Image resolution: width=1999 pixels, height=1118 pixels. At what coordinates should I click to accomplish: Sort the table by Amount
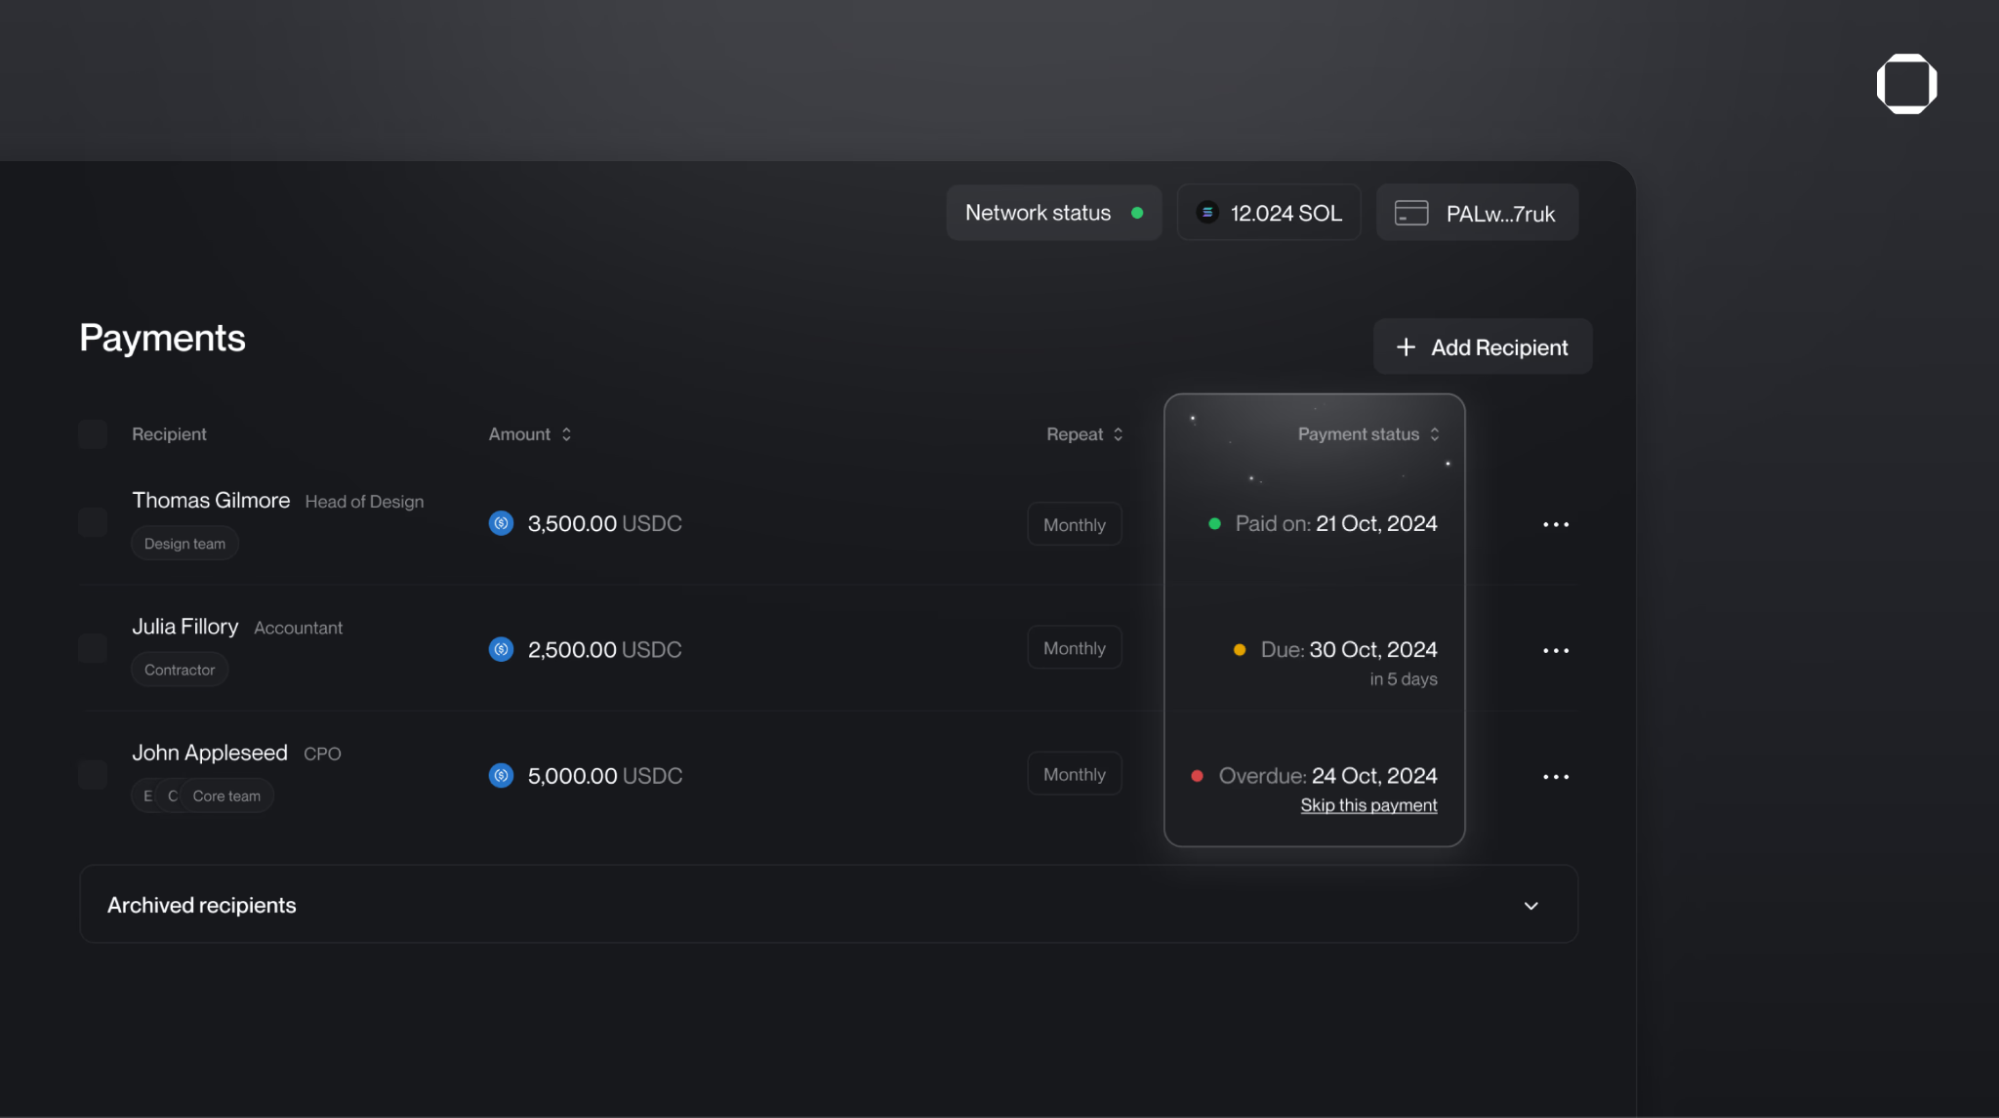(x=565, y=434)
